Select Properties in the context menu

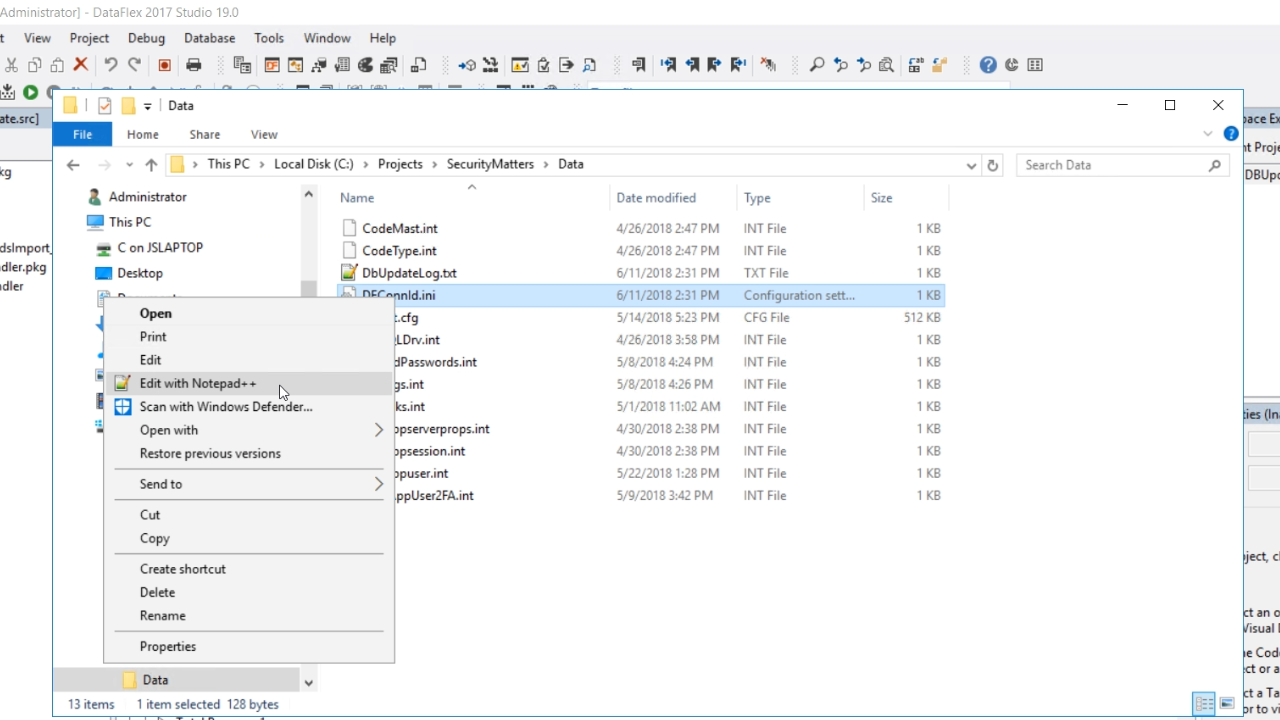168,646
